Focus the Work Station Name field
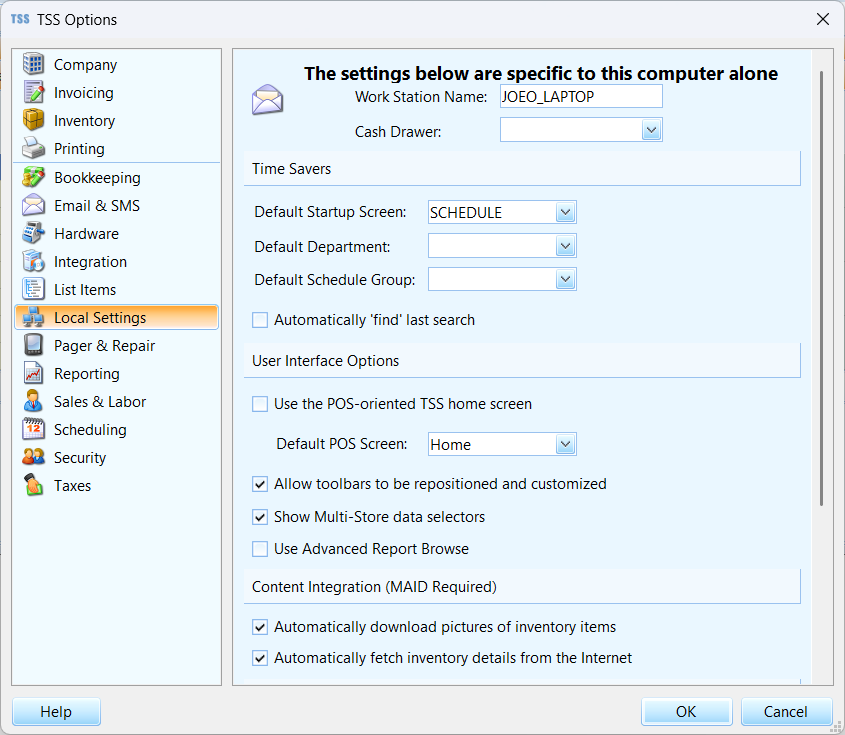 pos(581,96)
